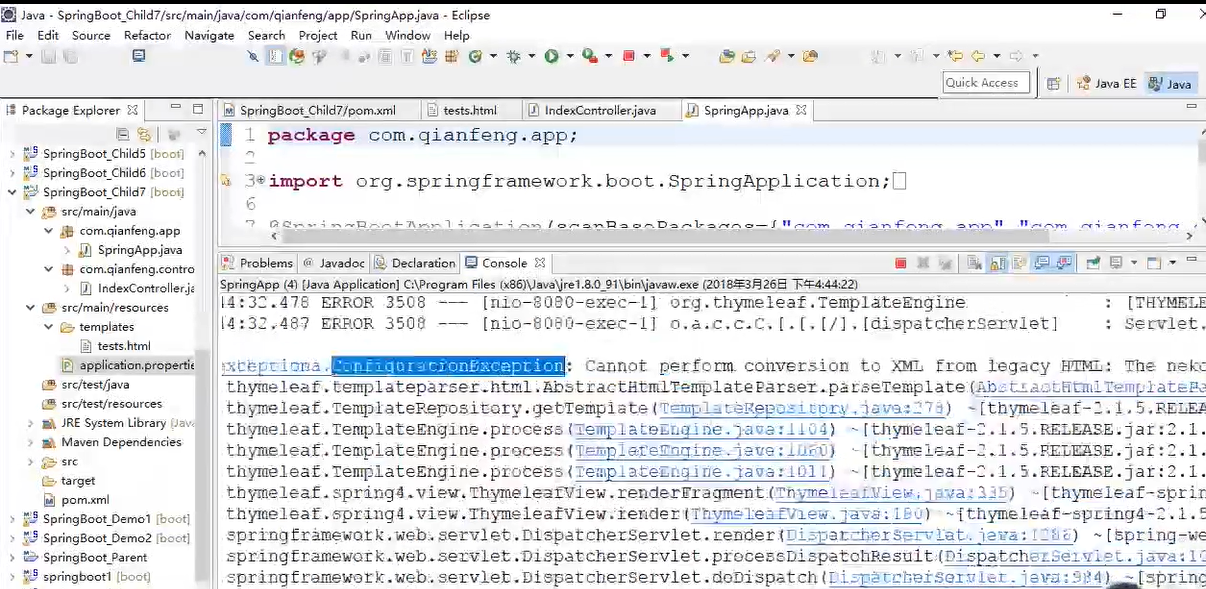Click the Open Type icon in toolbar

(x=727, y=56)
